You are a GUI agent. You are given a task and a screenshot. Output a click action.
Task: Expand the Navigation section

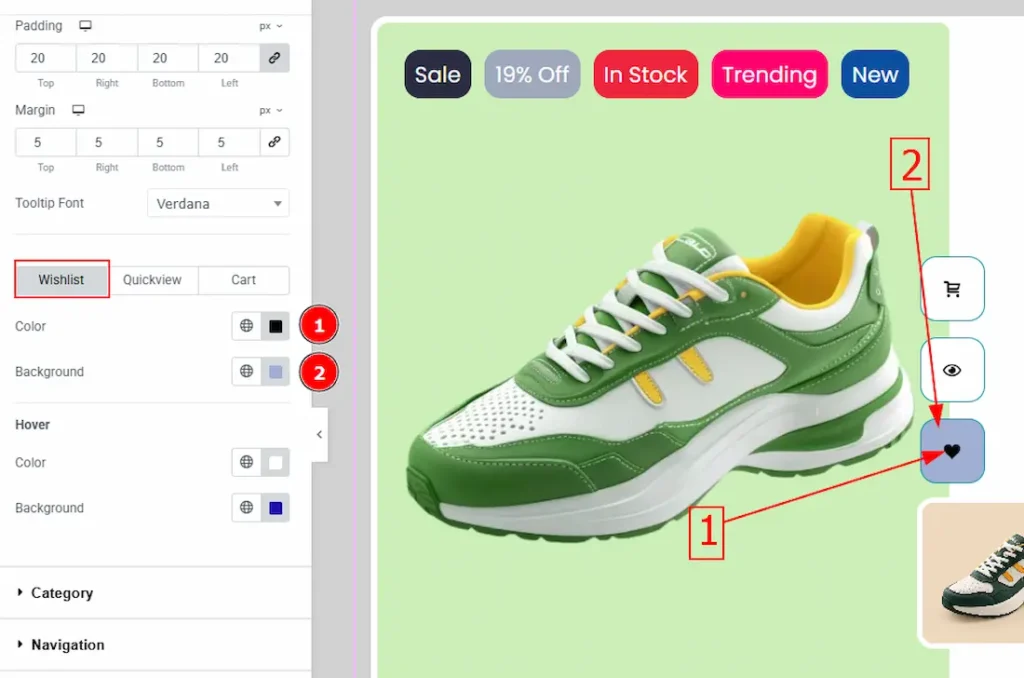point(67,645)
